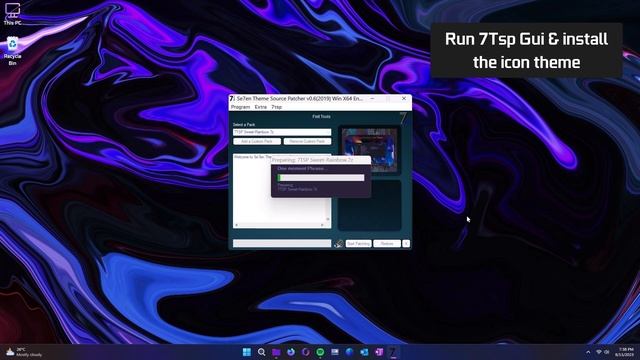The width and height of the screenshot is (640, 360).
Task: Open the purple ring taskbar app
Action: pos(306,352)
